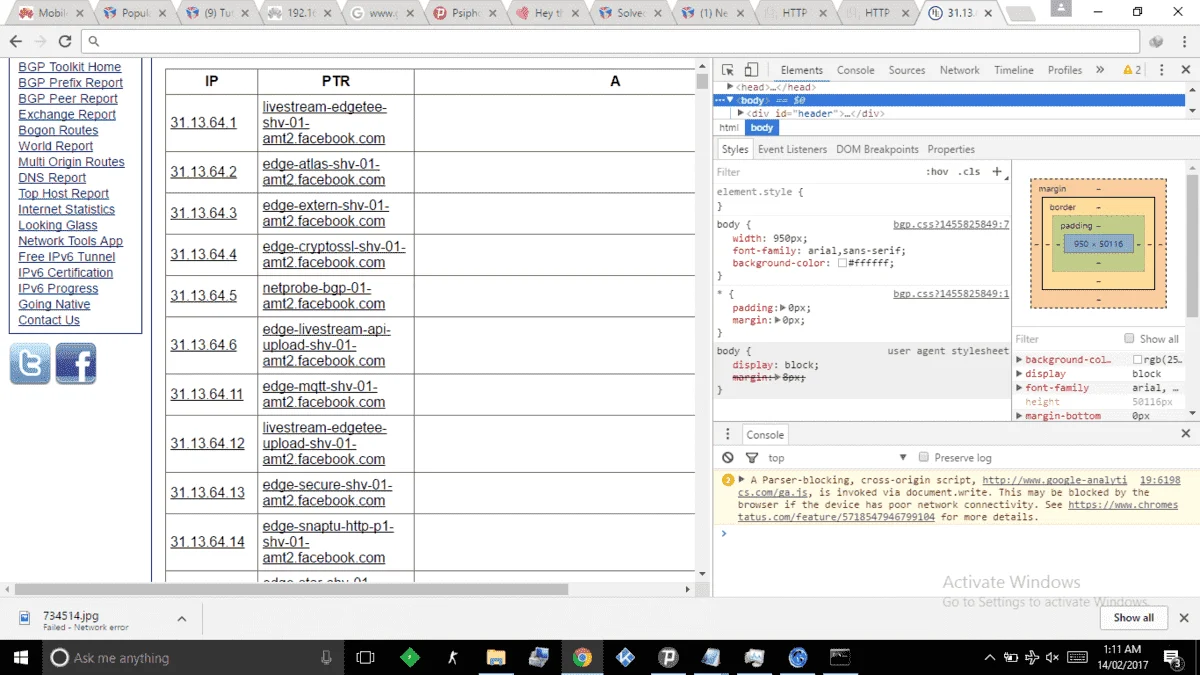Open the DevTools three-dot customize menu
The image size is (1200, 675).
(1161, 70)
